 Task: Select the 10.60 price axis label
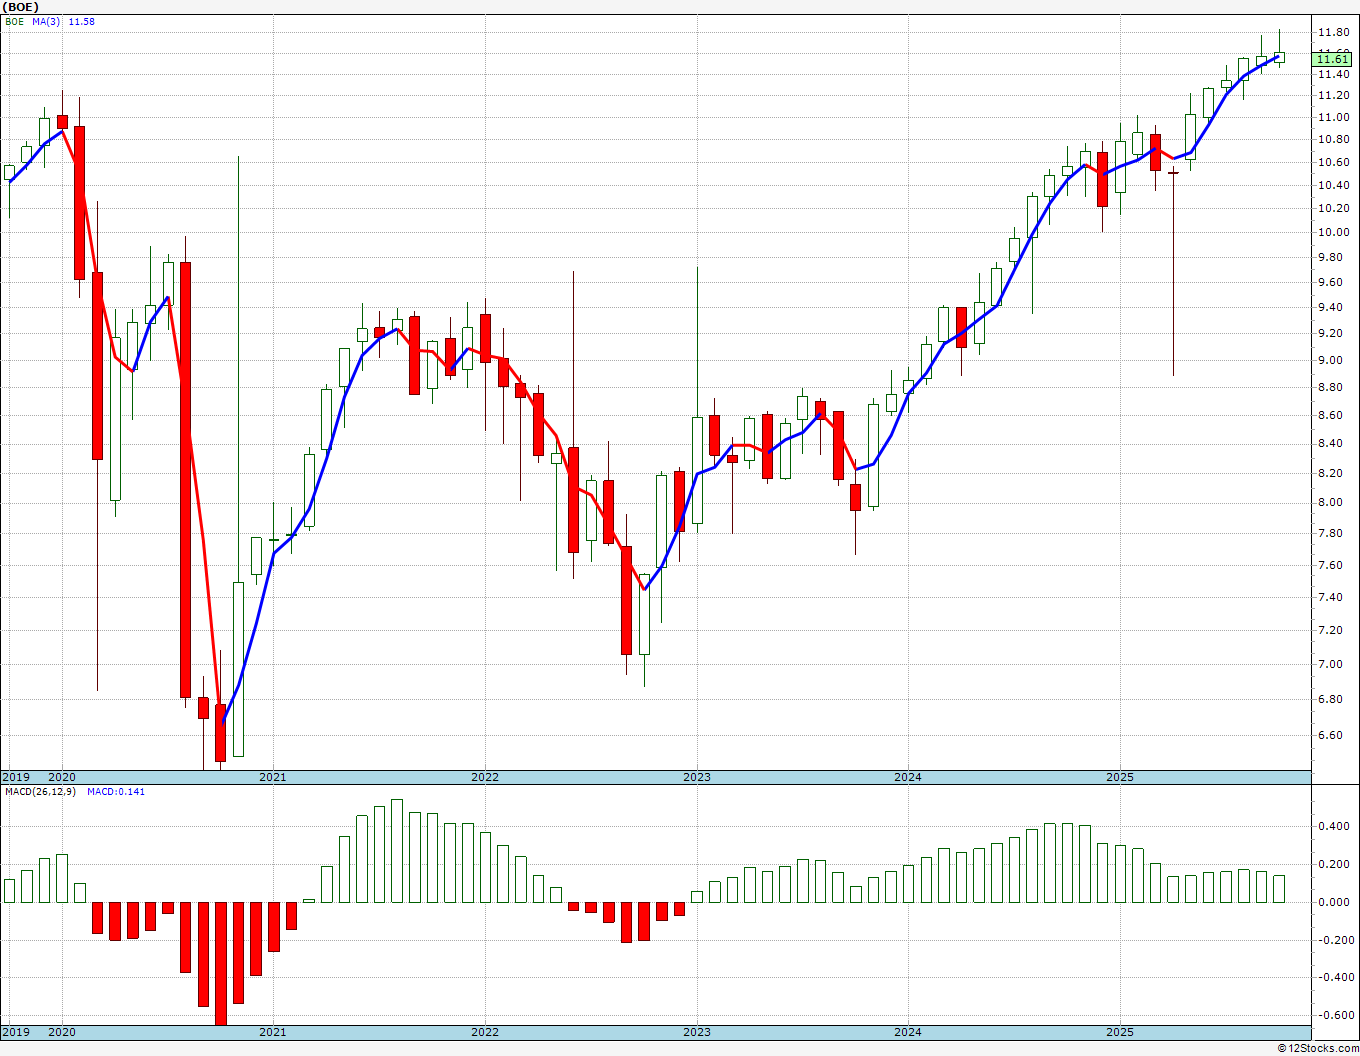click(x=1334, y=163)
